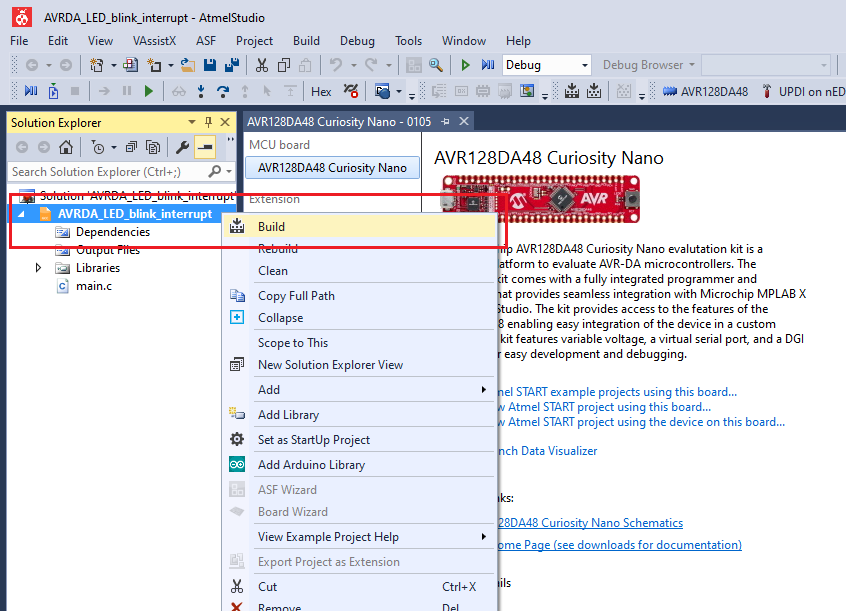Click Start Debugging and Break next to Debug combo
Viewport: 846px width, 611px height.
pos(488,65)
